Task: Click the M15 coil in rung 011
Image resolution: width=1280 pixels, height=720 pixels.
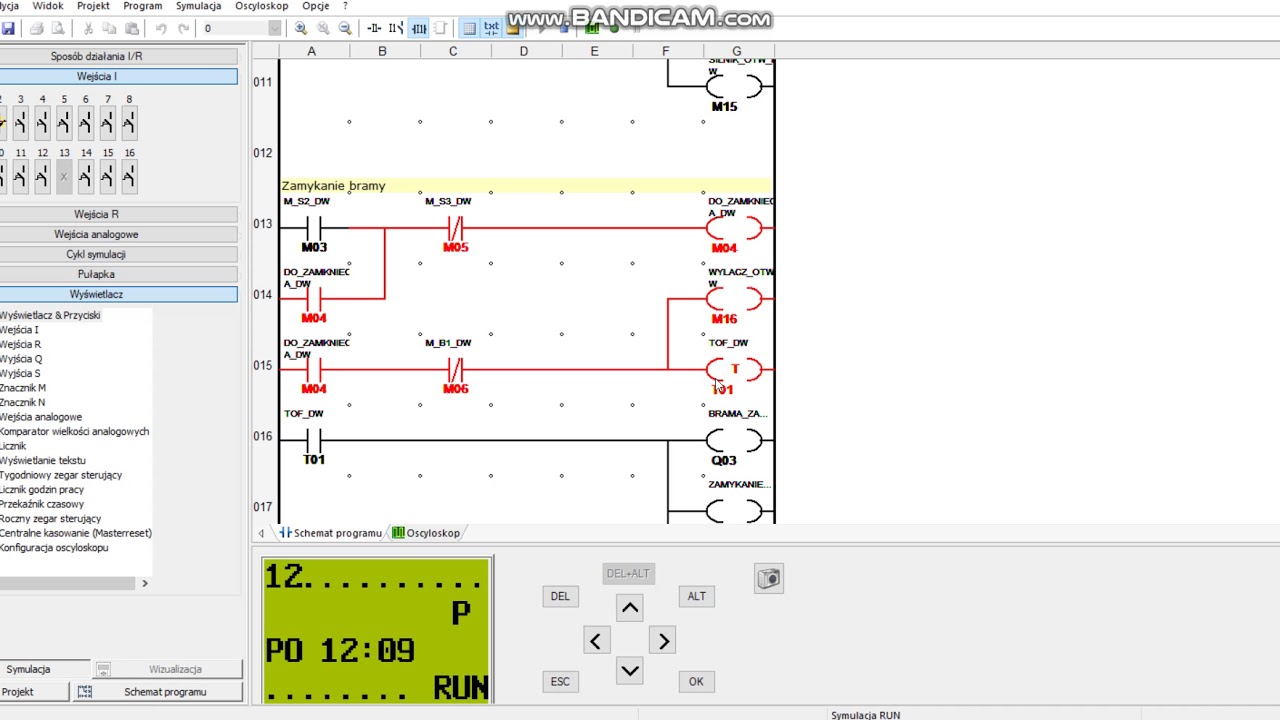Action: [x=735, y=89]
